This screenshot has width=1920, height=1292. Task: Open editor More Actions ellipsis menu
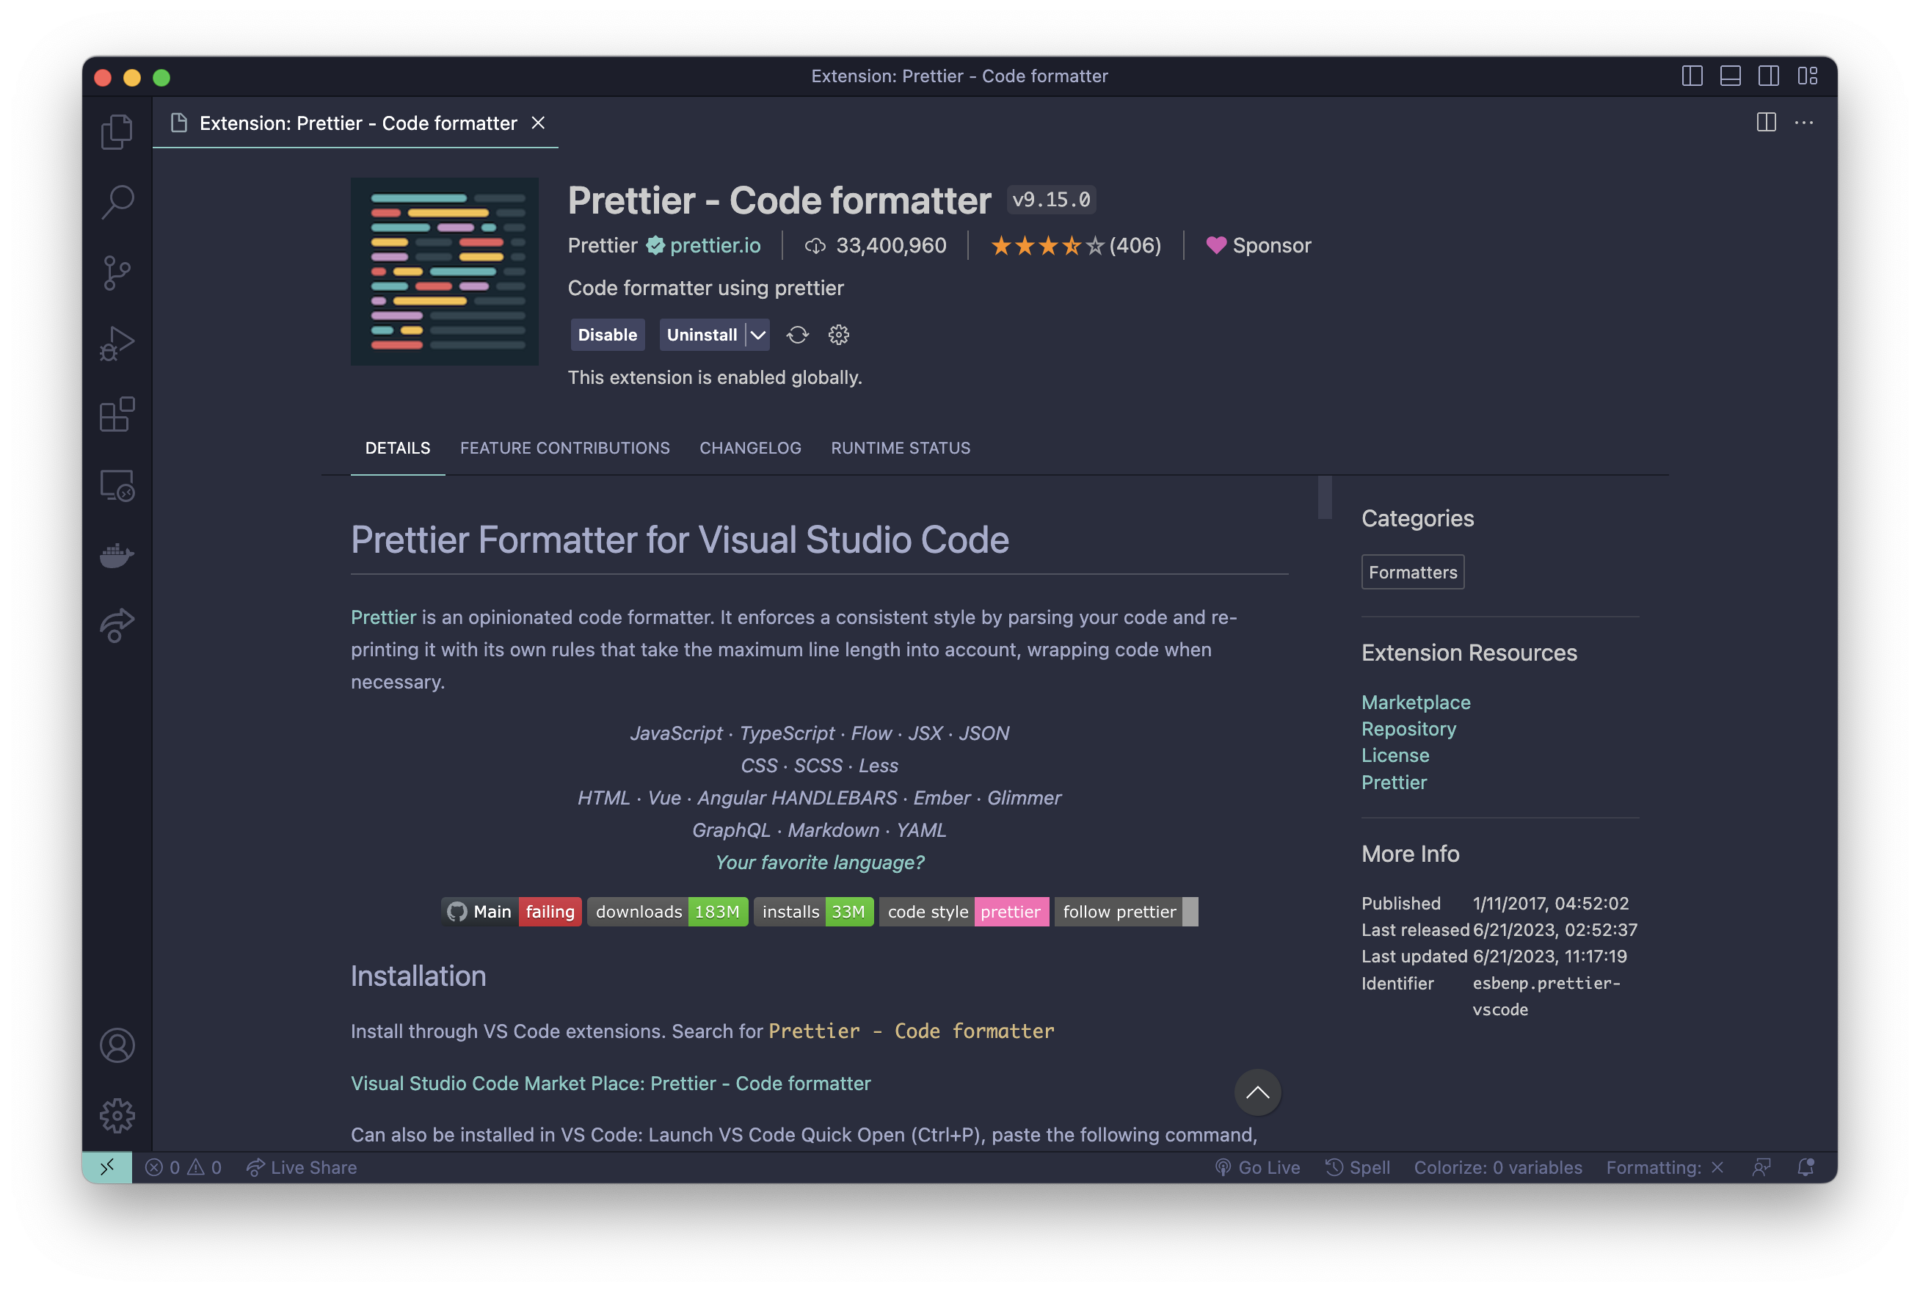click(x=1804, y=122)
